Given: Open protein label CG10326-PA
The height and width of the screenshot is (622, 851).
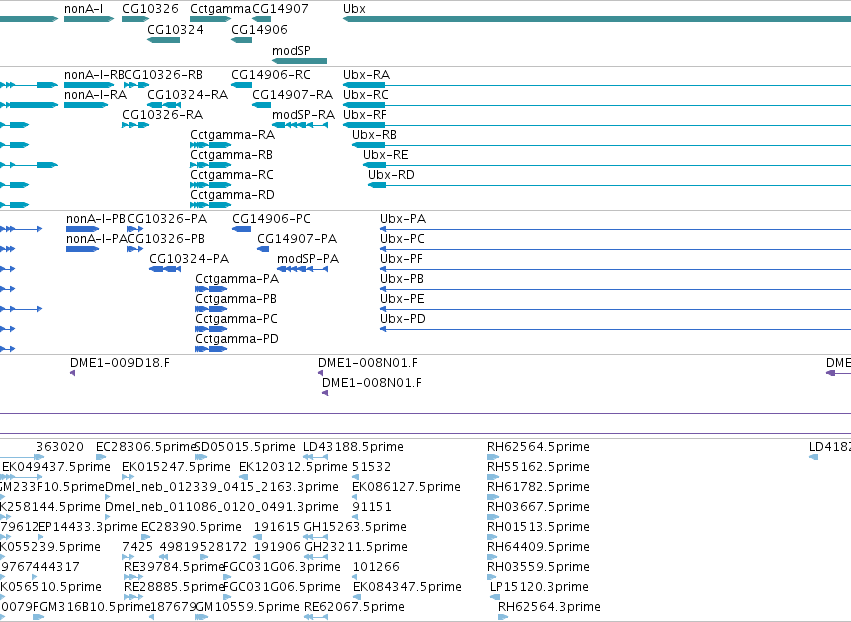Looking at the screenshot, I should coord(167,219).
